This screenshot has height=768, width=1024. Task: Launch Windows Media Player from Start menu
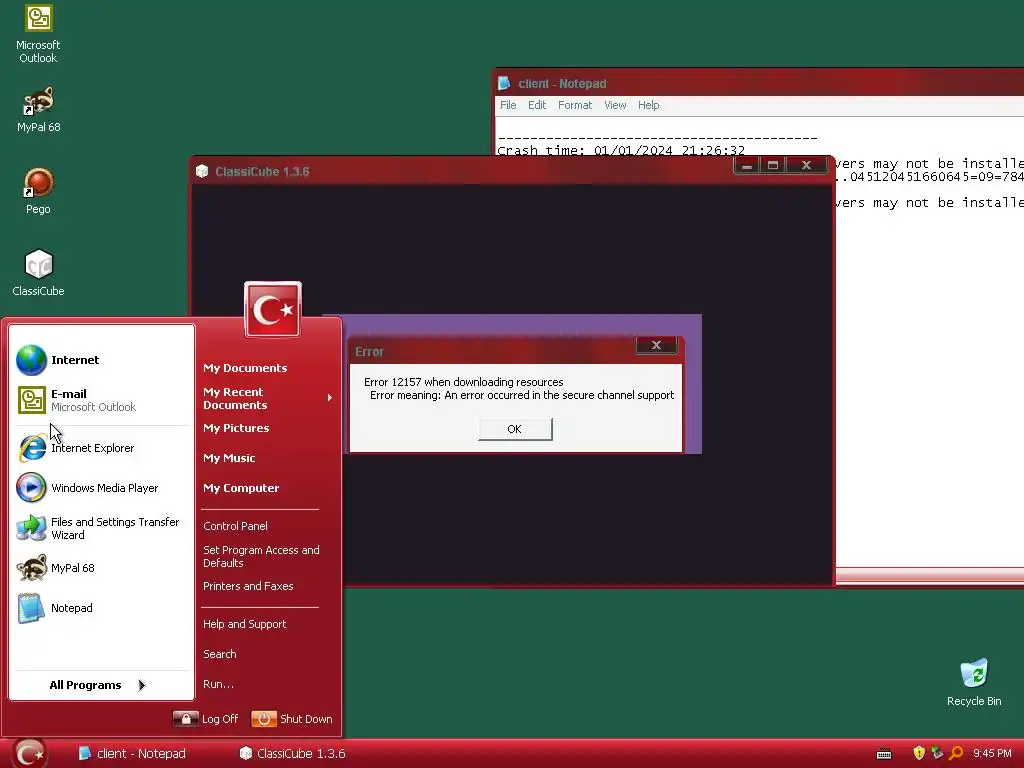pyautogui.click(x=102, y=488)
